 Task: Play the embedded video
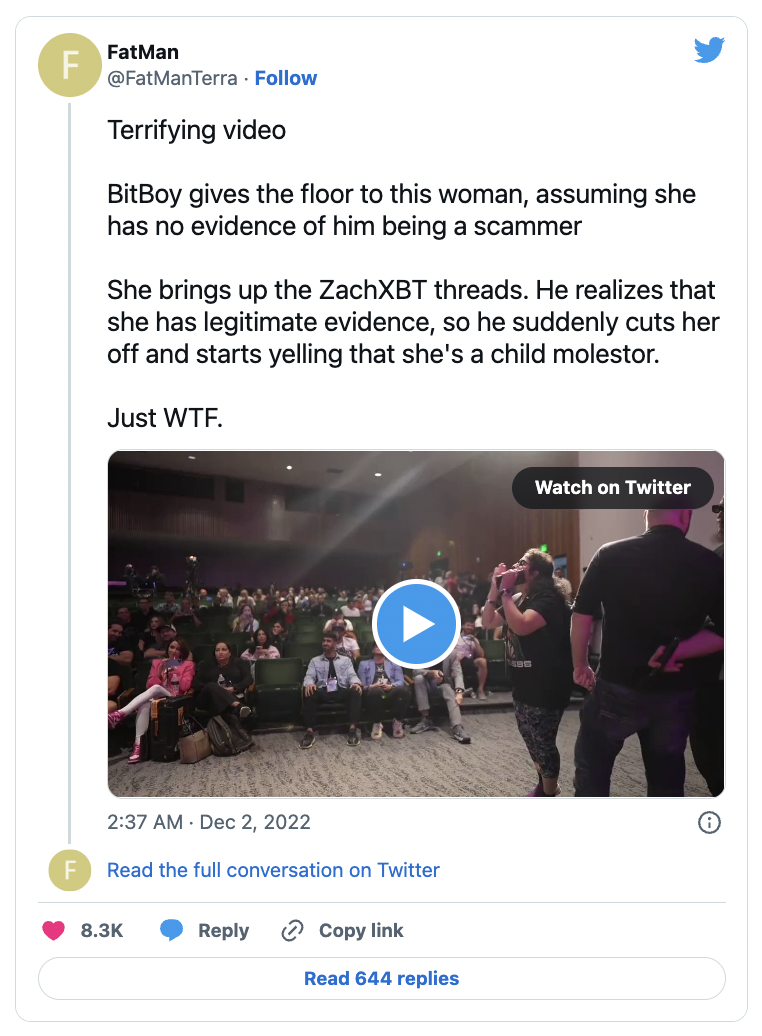(416, 624)
